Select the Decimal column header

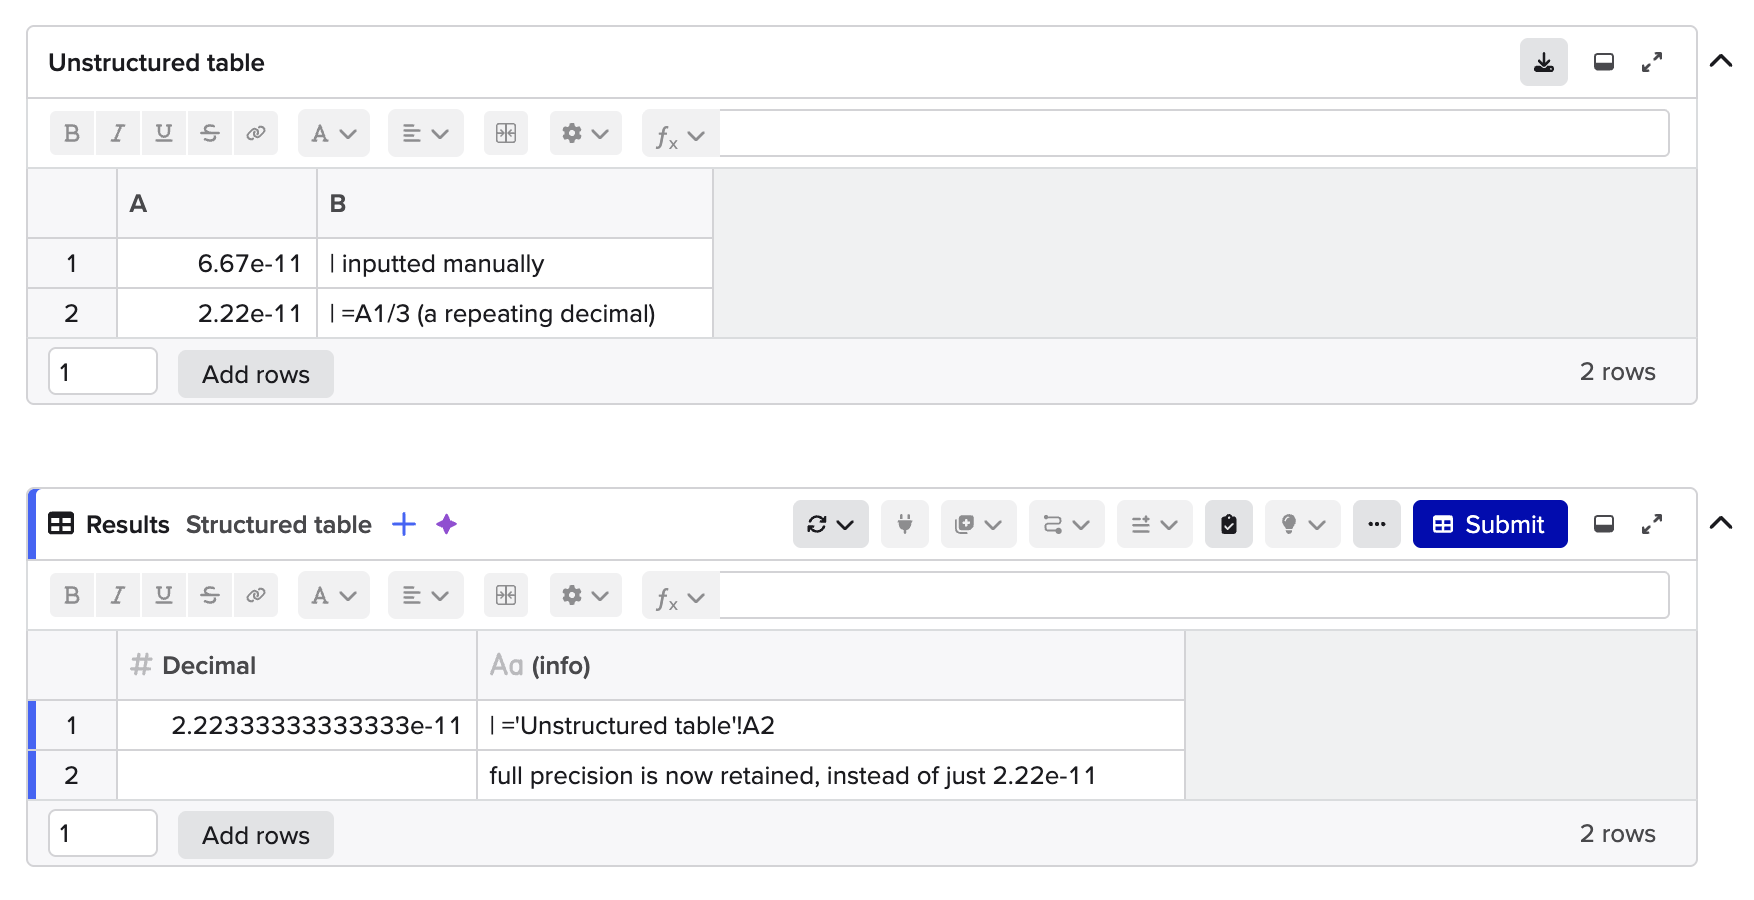[x=297, y=666]
